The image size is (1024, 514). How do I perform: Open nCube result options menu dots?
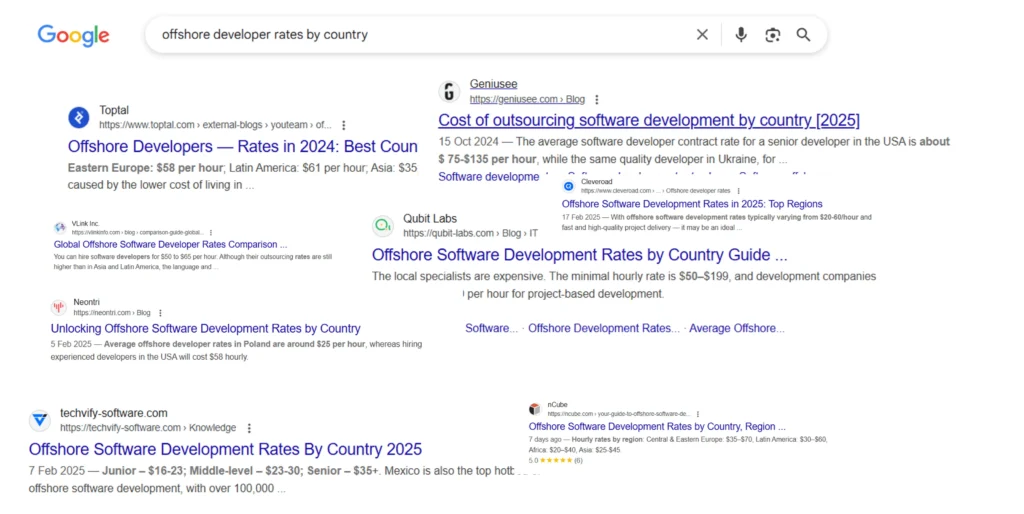(x=697, y=414)
